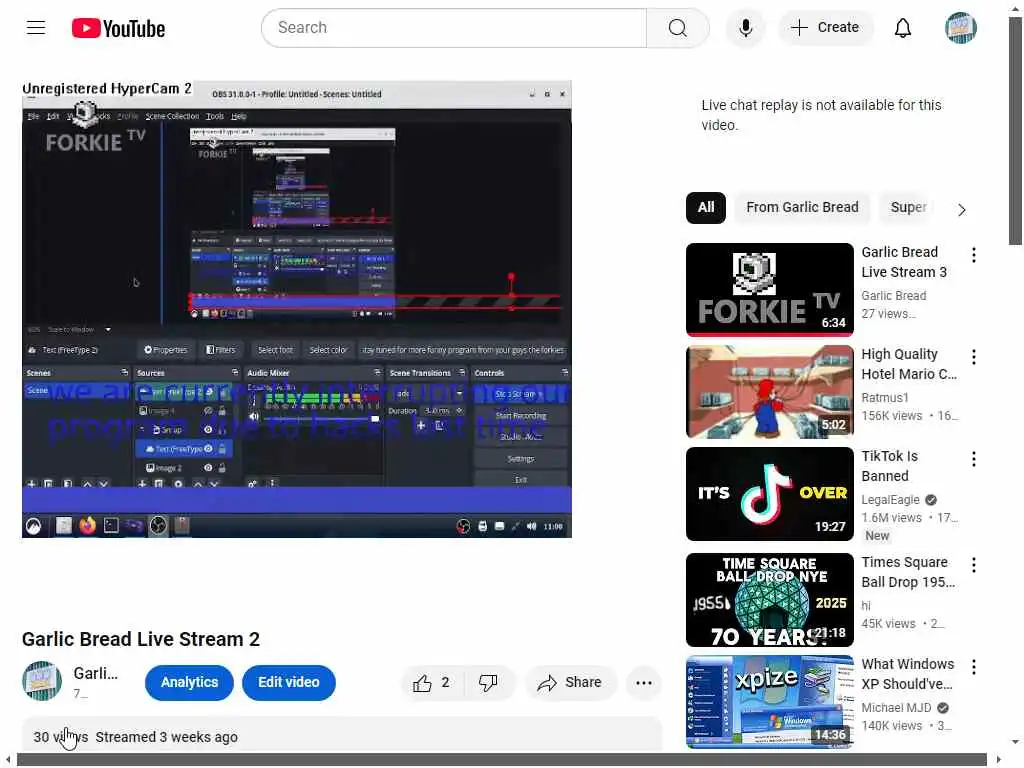Click the horizontal page scrollbar
This screenshot has height=768, width=1024.
coord(502,760)
